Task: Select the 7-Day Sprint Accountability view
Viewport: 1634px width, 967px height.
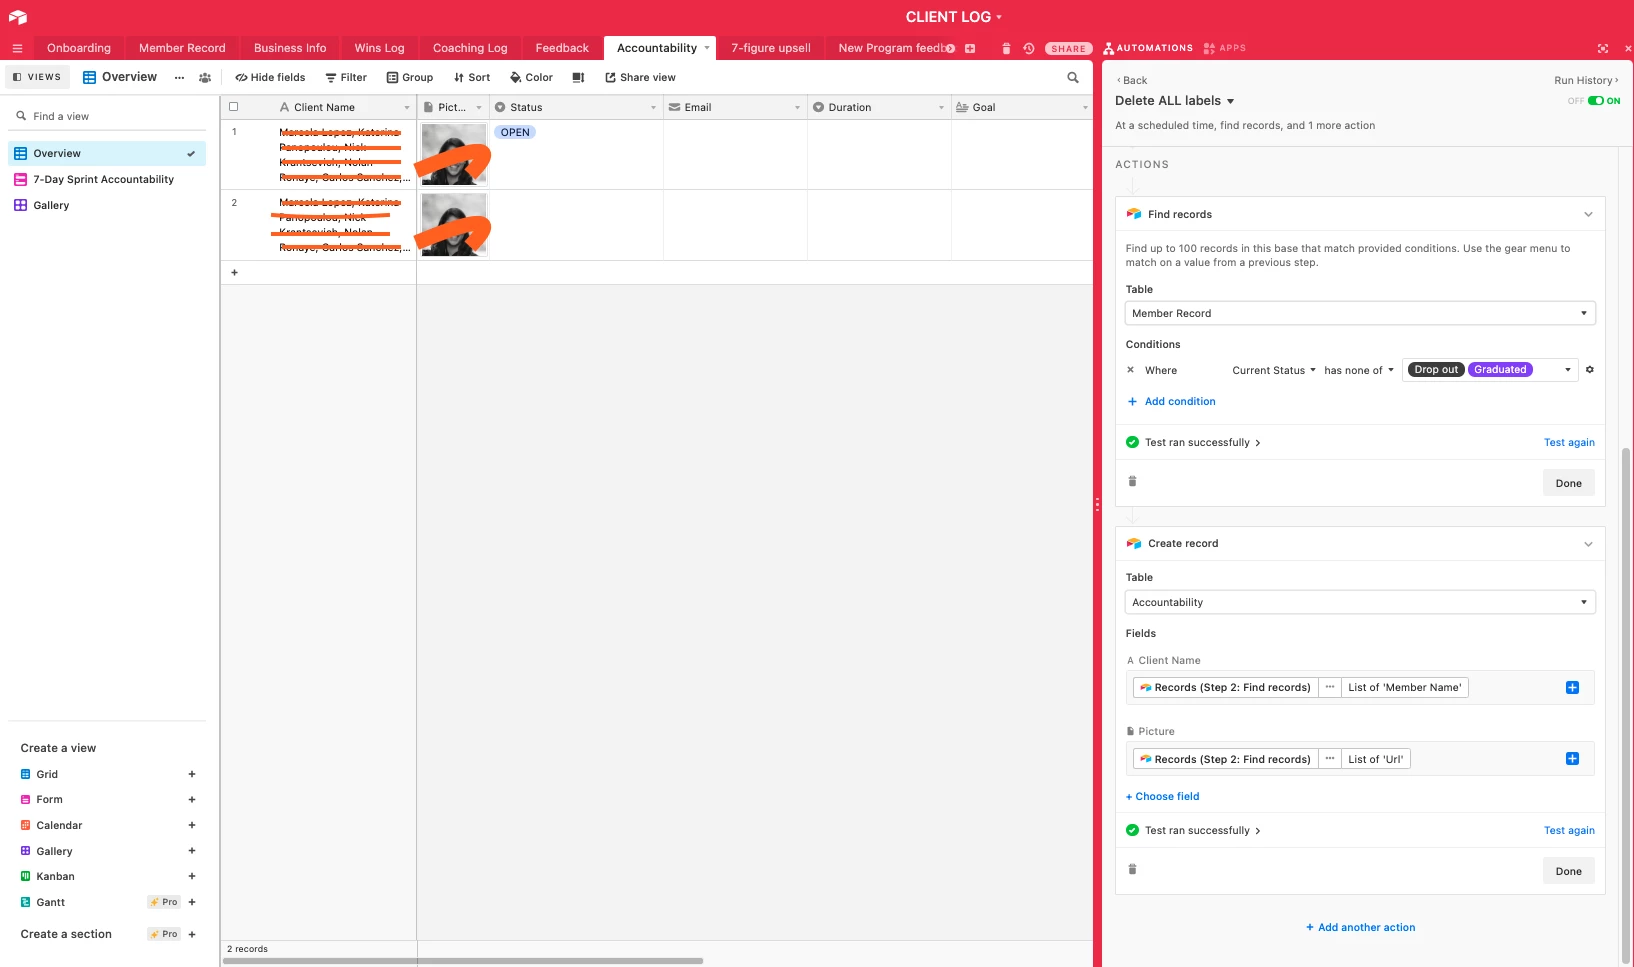Action: 107,179
